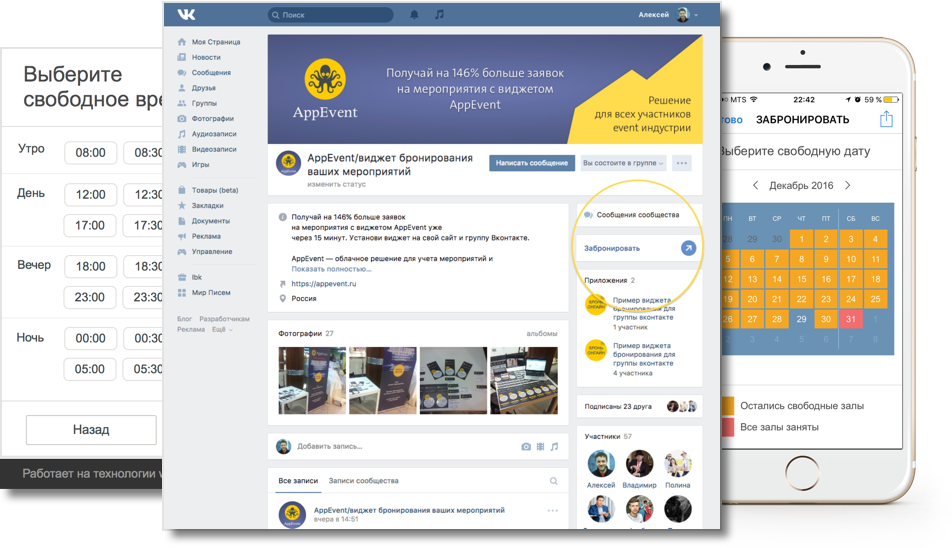Click the альбомы link

pos(542,333)
